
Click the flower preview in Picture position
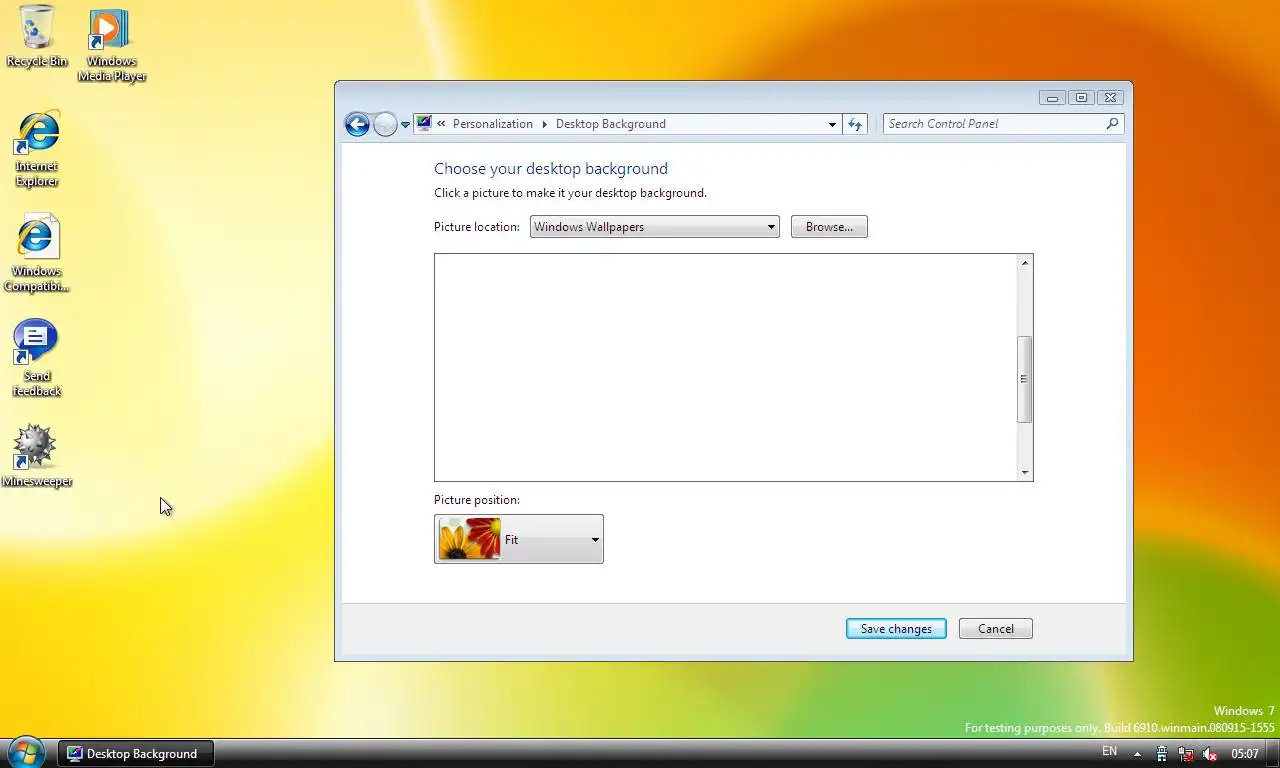[x=470, y=539]
